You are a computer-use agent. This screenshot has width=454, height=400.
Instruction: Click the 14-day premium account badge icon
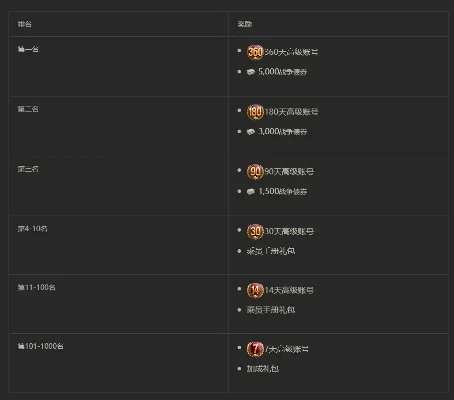(255, 290)
